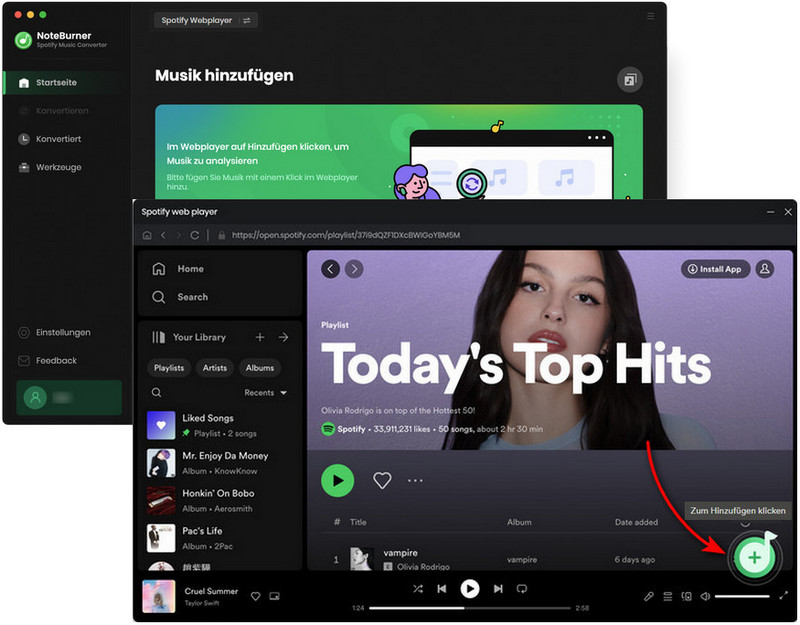
Task: Create playlist with library plus icon
Action: tap(260, 337)
